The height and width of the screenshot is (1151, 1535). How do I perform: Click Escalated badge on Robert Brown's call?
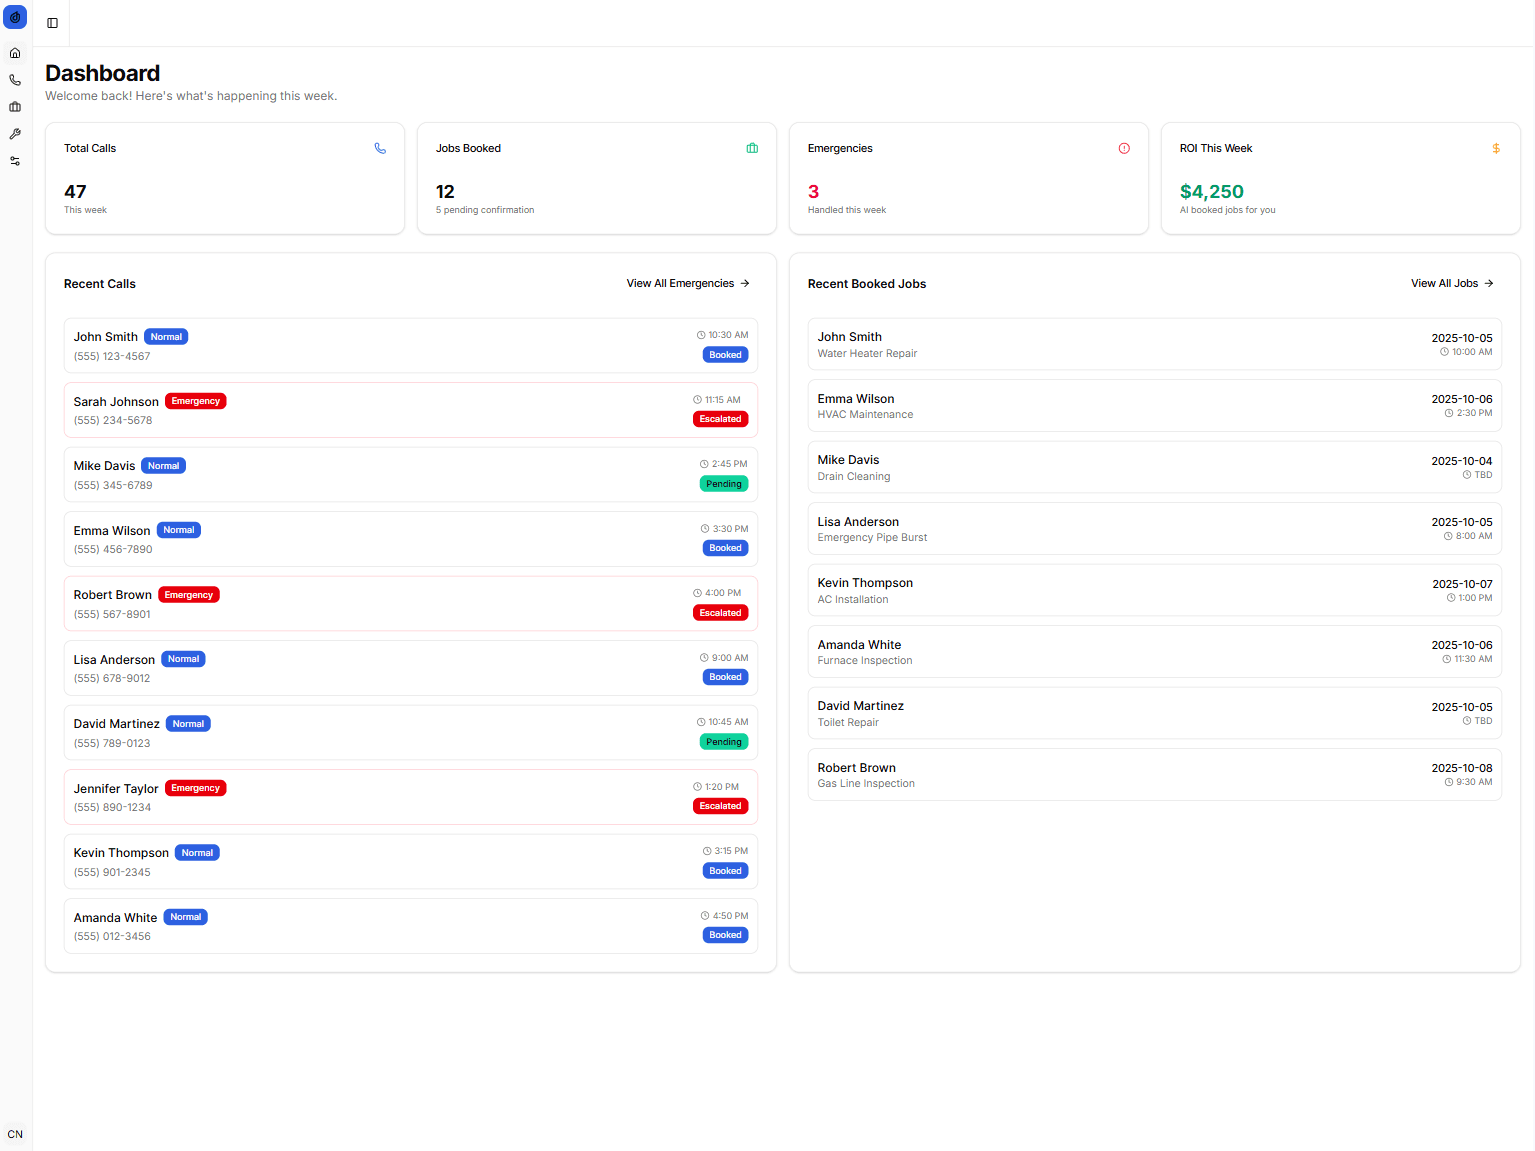pos(720,613)
